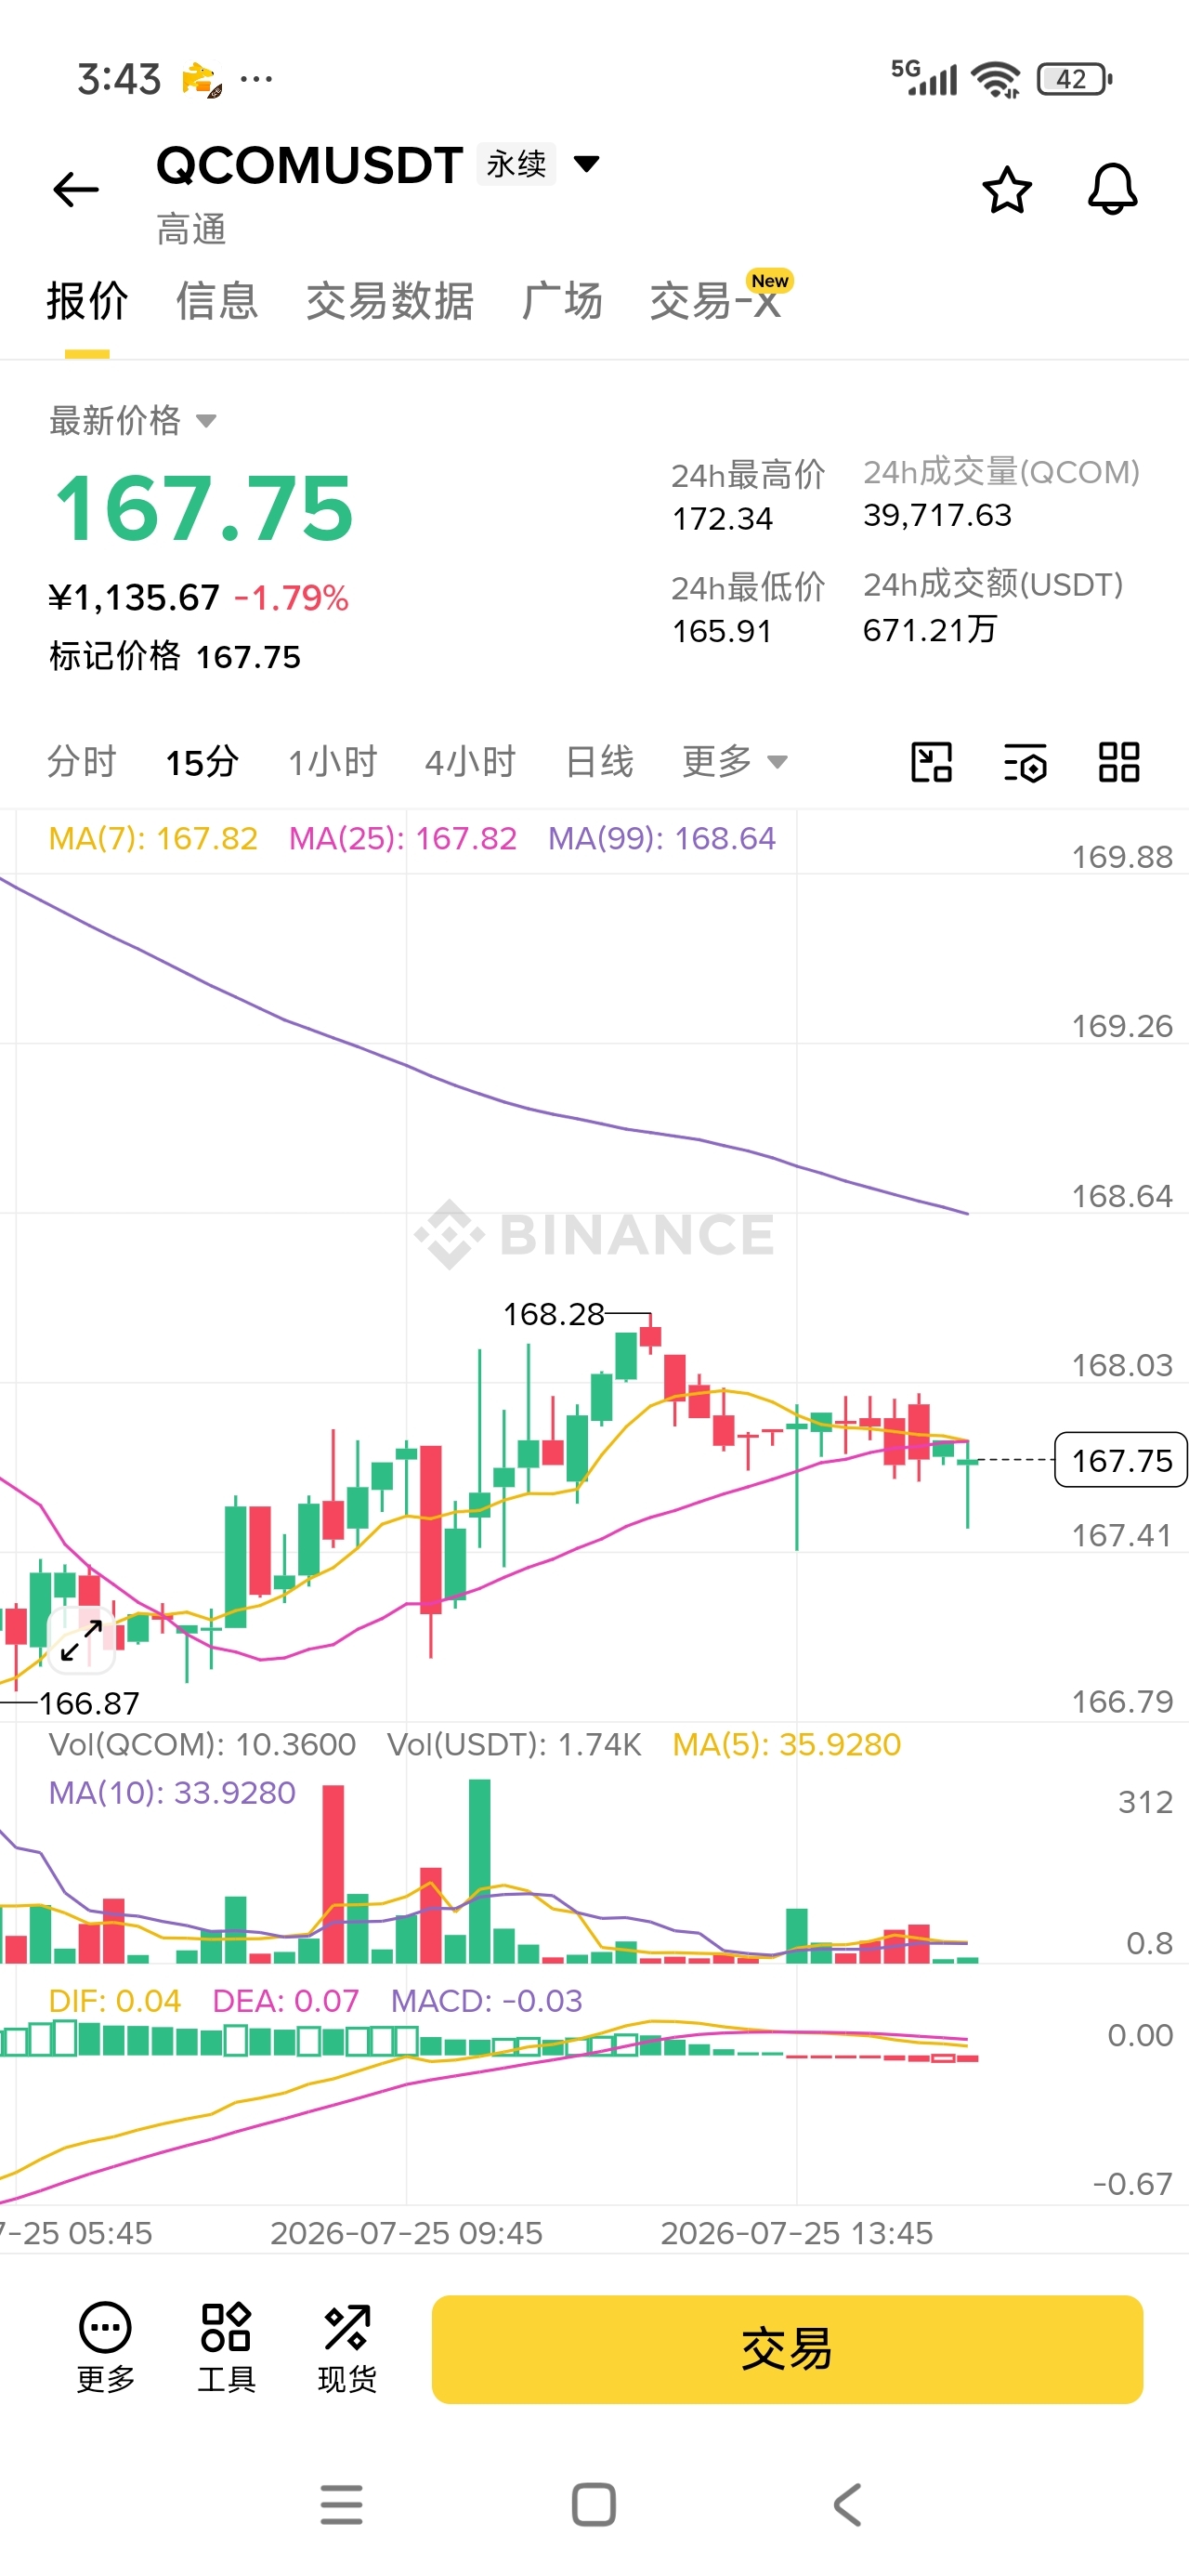Select the 1小时 timeframe
Screen dimensions: 1189x2576
[x=332, y=762]
